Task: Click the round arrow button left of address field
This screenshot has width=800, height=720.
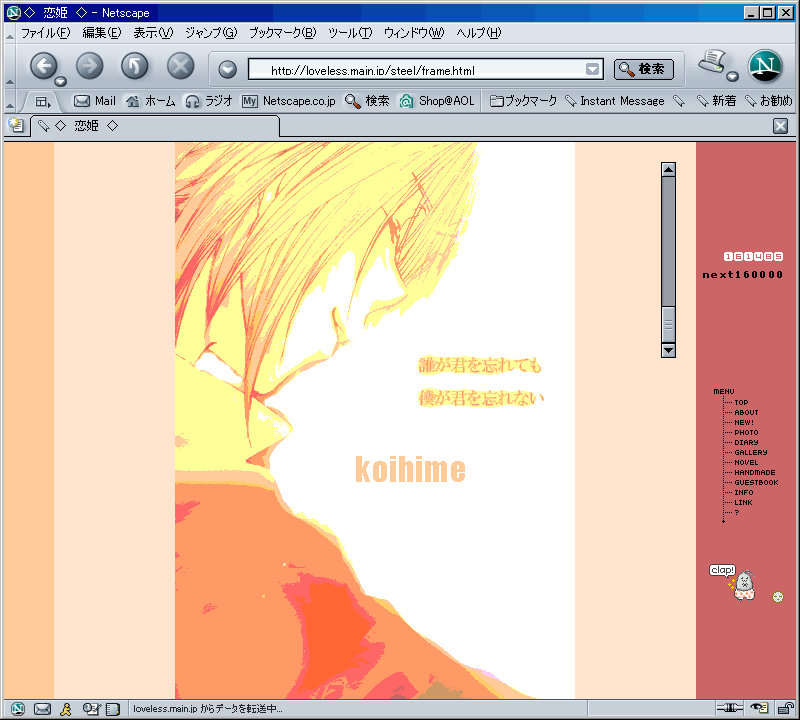Action: point(228,69)
